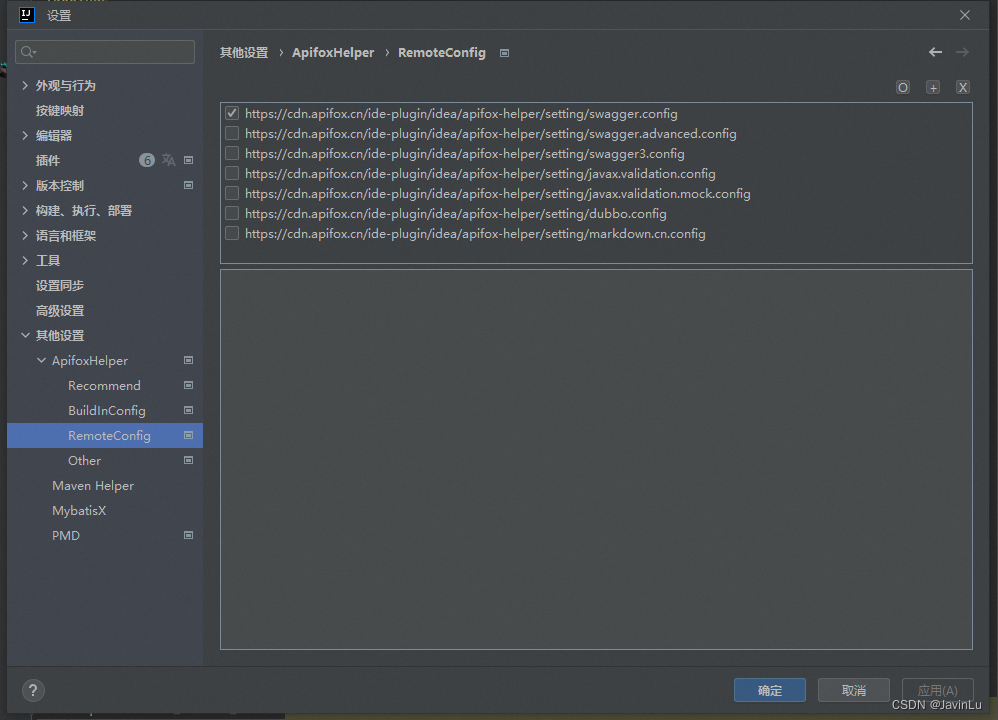Expand the 语言和框架 section
This screenshot has width=998, height=720.
coord(25,236)
